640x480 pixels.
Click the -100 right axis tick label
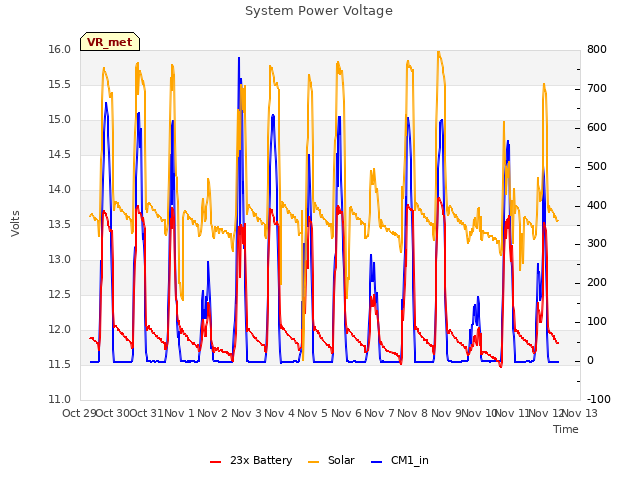tap(599, 399)
